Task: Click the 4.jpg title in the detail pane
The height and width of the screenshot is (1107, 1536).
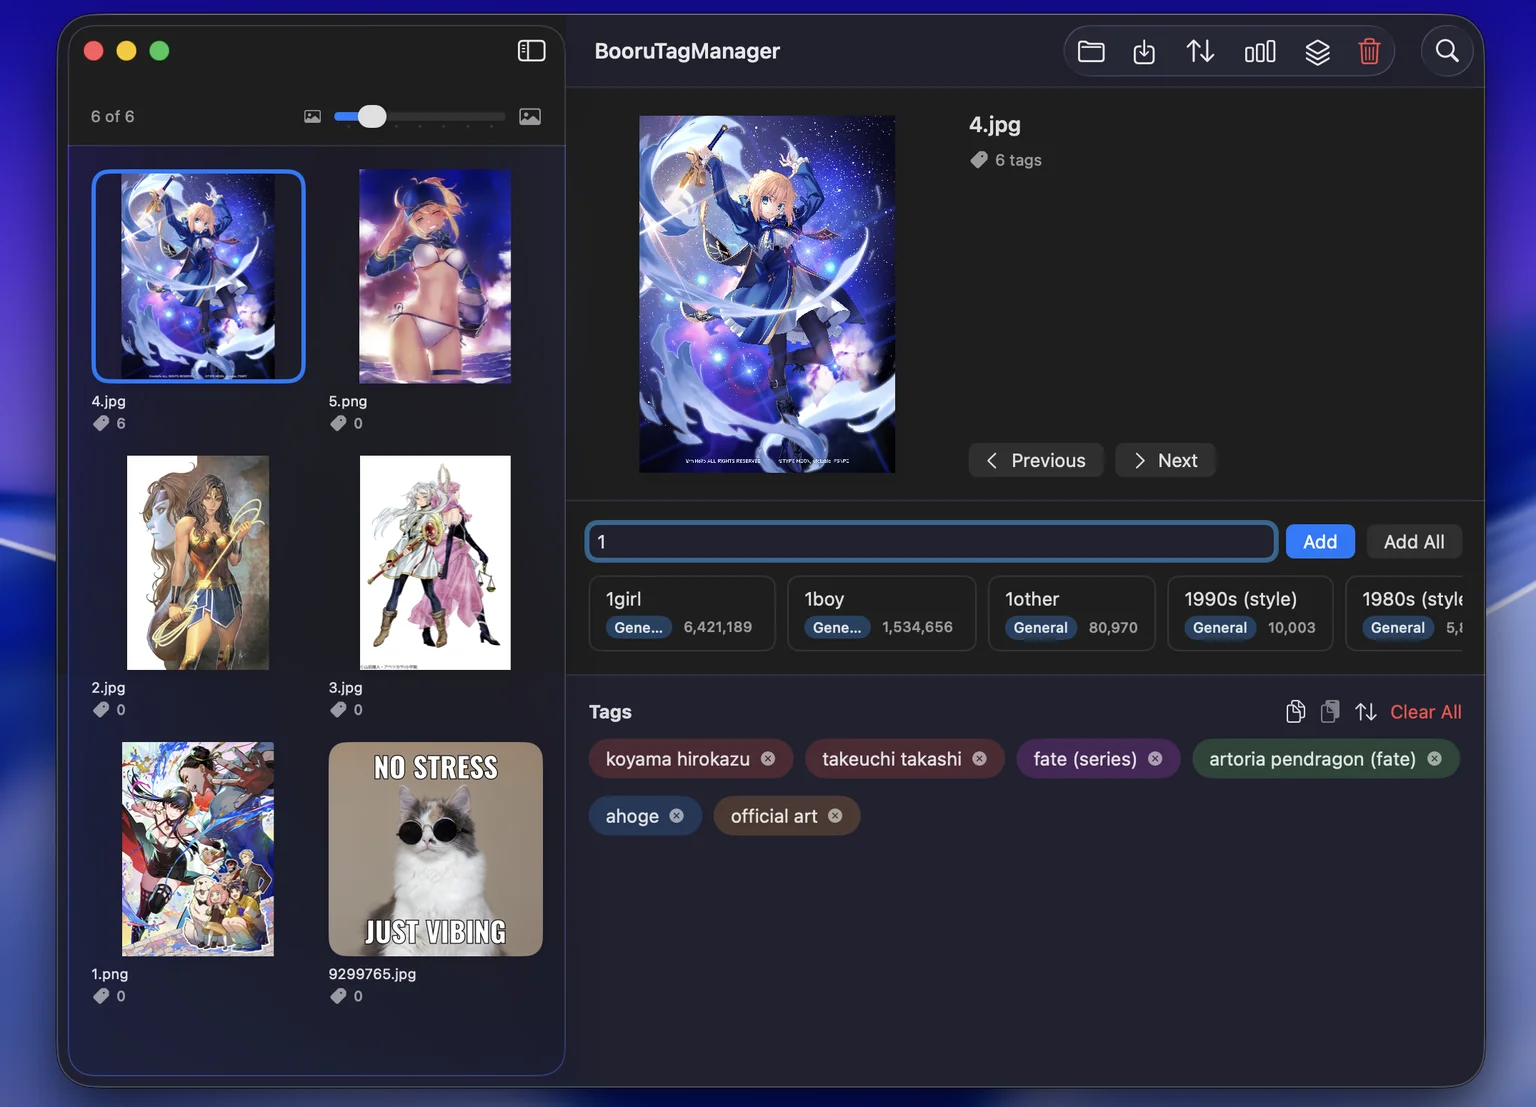Action: (995, 125)
